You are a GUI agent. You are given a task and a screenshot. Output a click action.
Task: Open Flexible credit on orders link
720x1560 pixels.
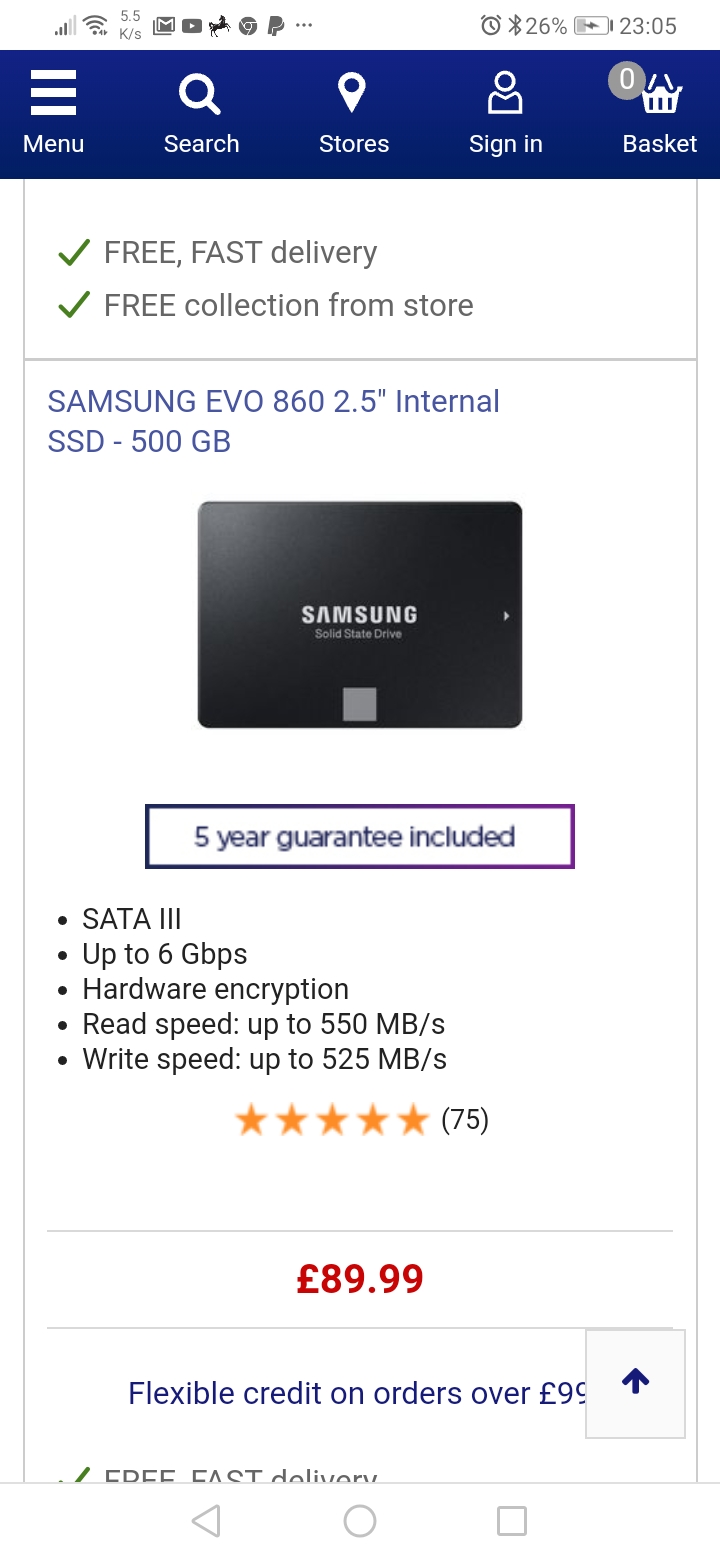point(356,1393)
